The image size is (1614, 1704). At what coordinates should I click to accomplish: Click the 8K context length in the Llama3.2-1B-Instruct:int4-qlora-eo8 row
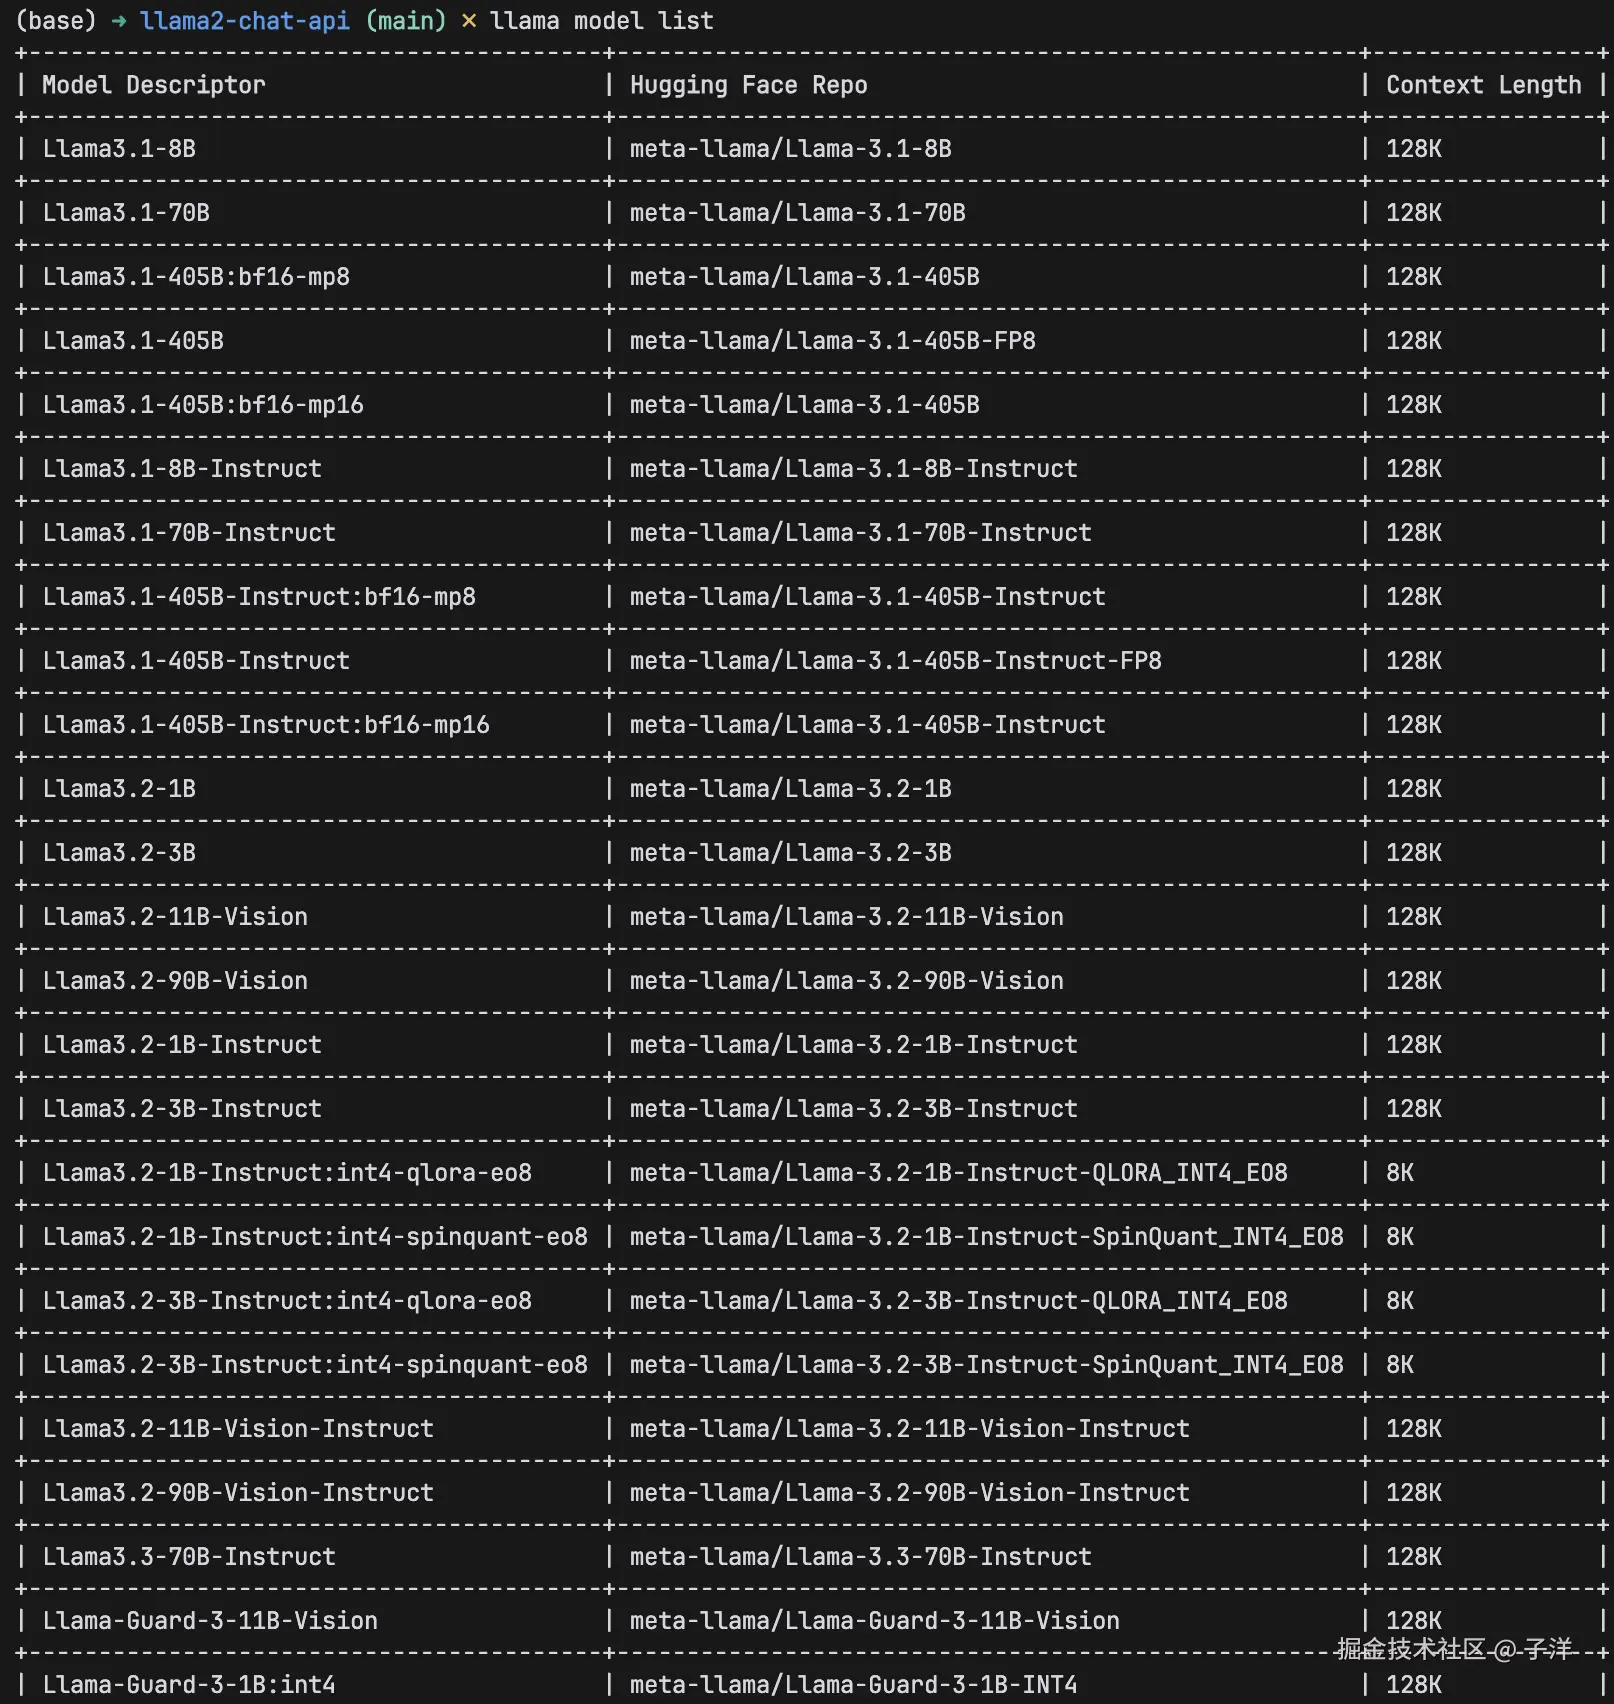click(1399, 1173)
